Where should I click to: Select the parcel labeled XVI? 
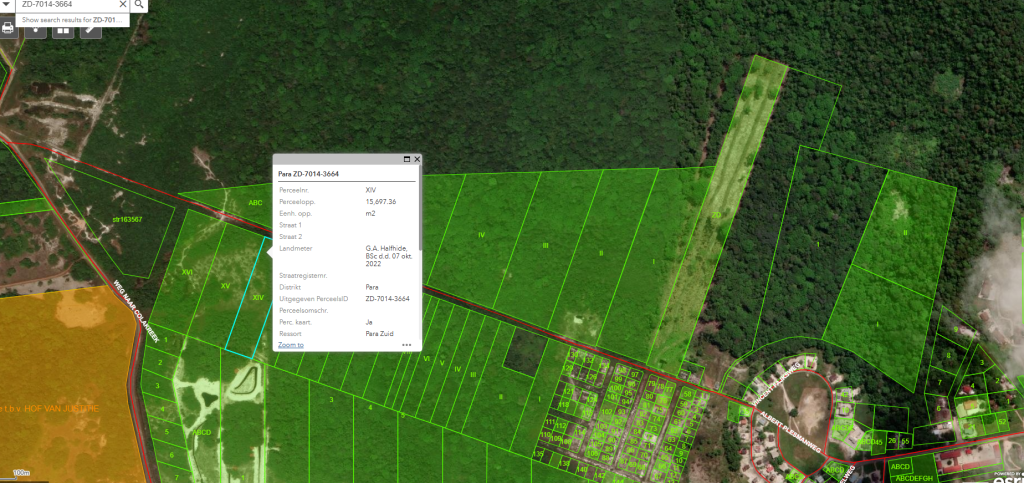point(186,271)
